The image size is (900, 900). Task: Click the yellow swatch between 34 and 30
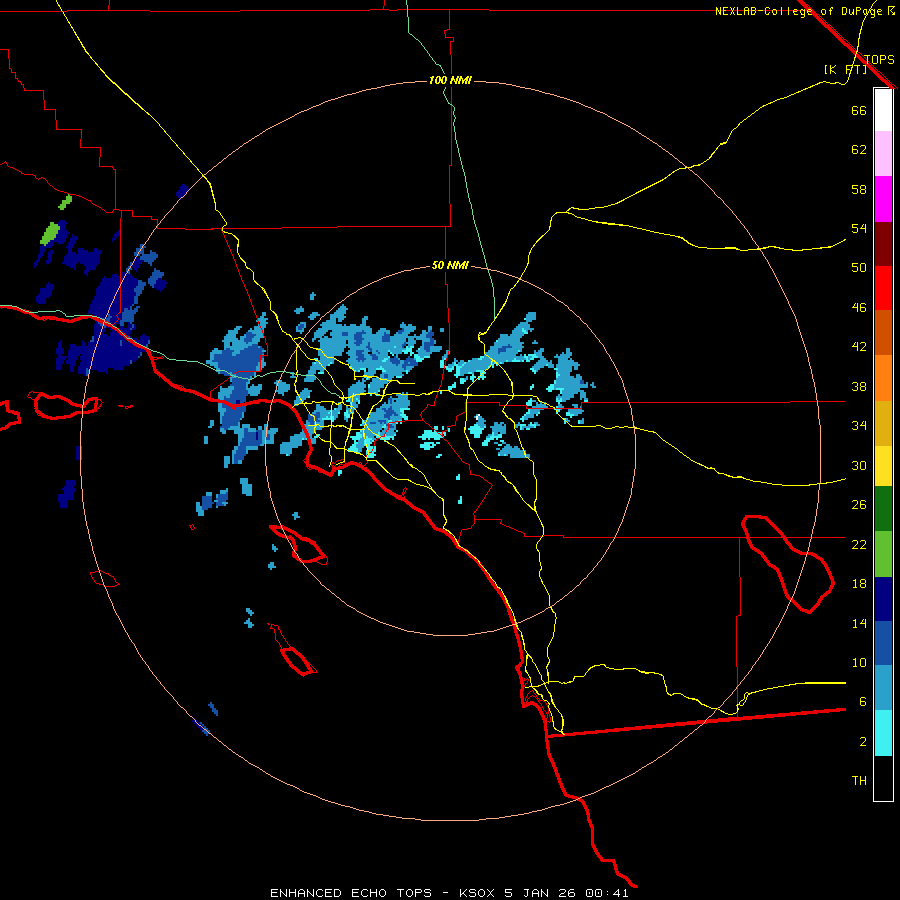(x=883, y=466)
